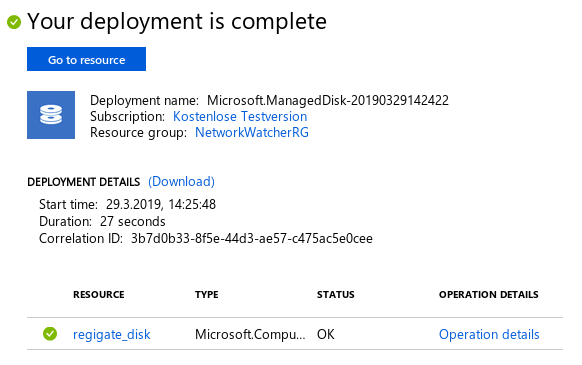Click the STATUS column header

pyautogui.click(x=336, y=294)
